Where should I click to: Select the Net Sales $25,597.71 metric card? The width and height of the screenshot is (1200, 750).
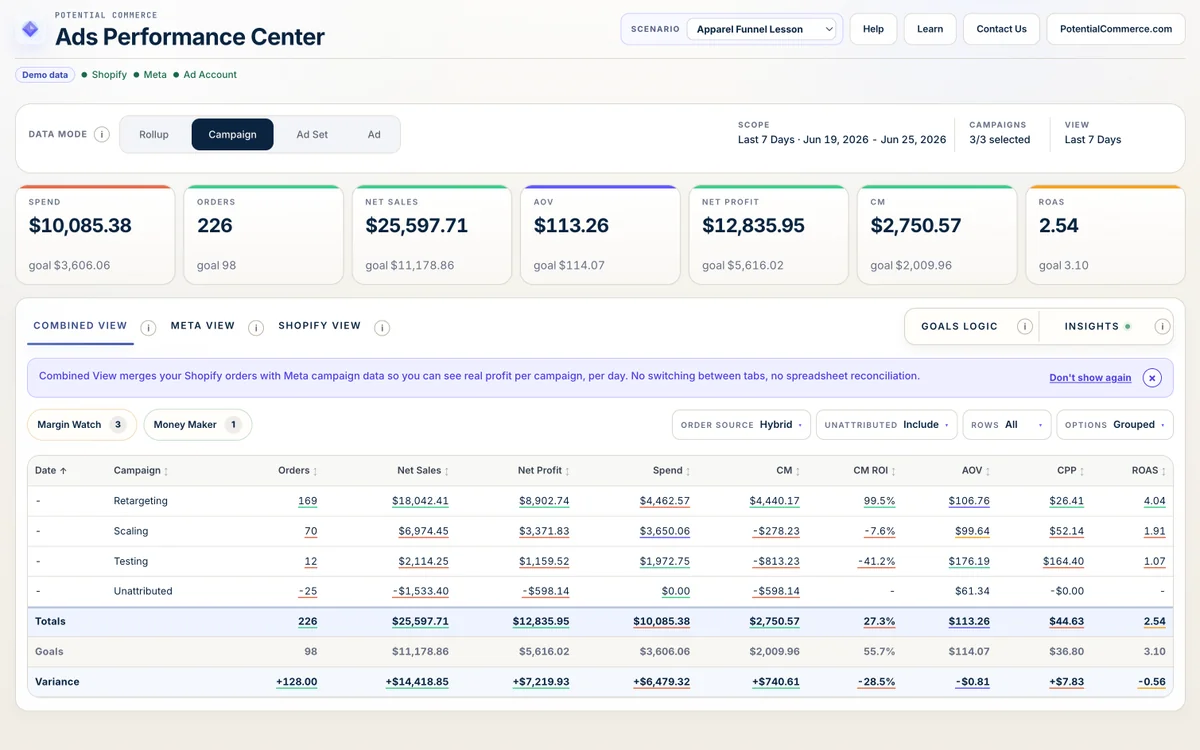click(432, 235)
